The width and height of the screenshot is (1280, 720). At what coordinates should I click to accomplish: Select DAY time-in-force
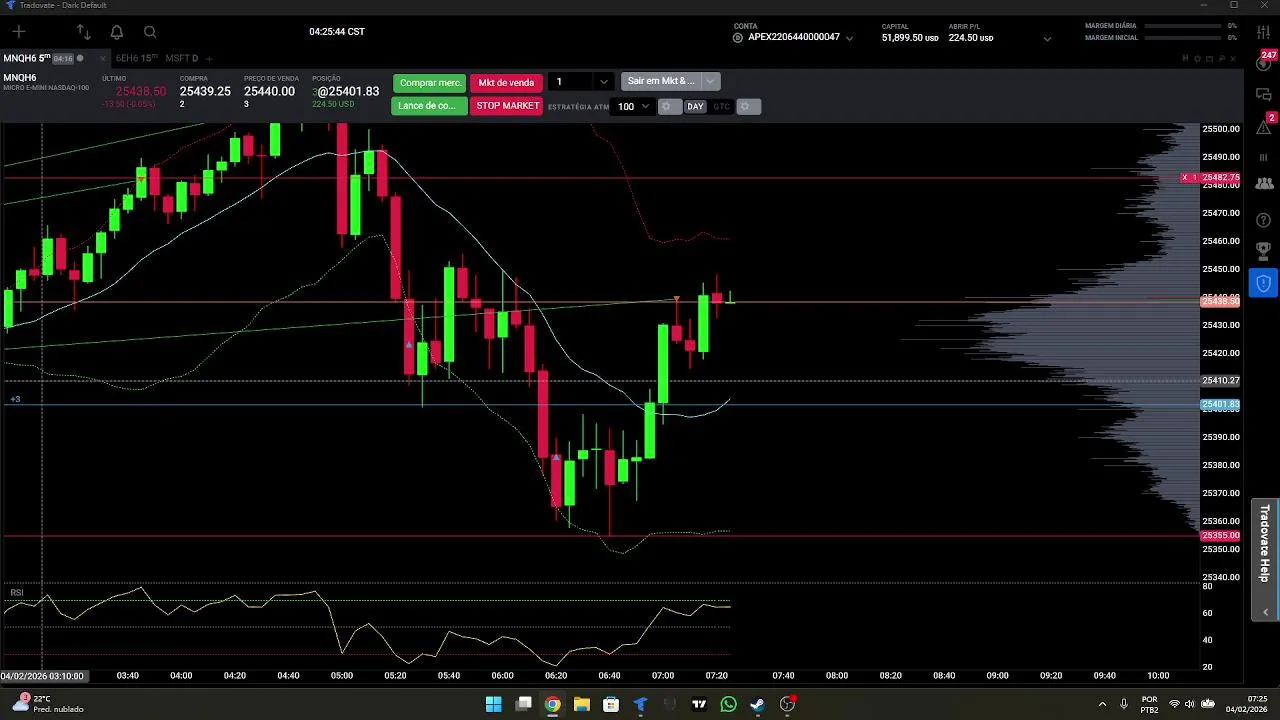click(695, 106)
